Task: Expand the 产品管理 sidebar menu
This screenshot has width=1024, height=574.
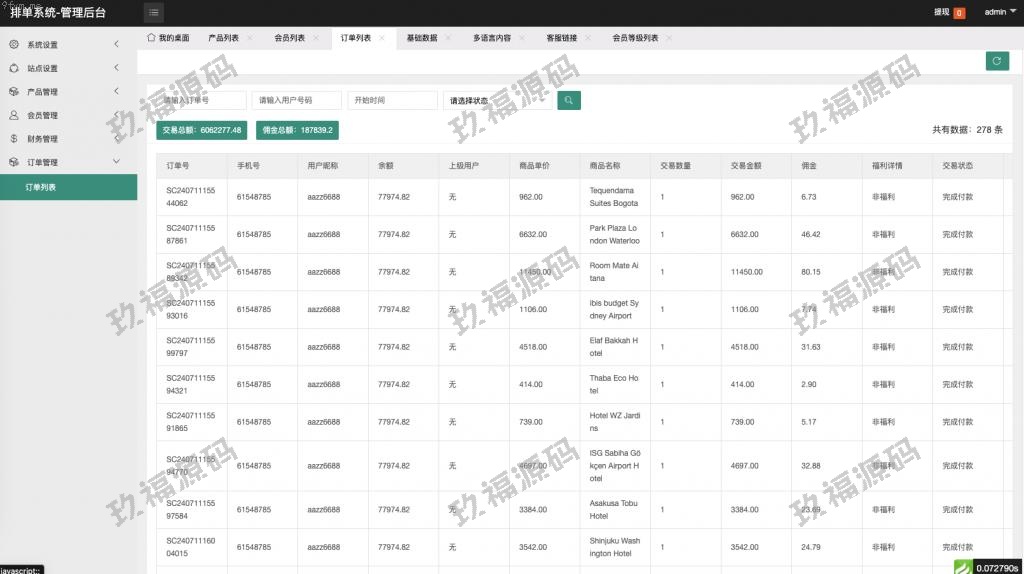Action: (x=116, y=92)
